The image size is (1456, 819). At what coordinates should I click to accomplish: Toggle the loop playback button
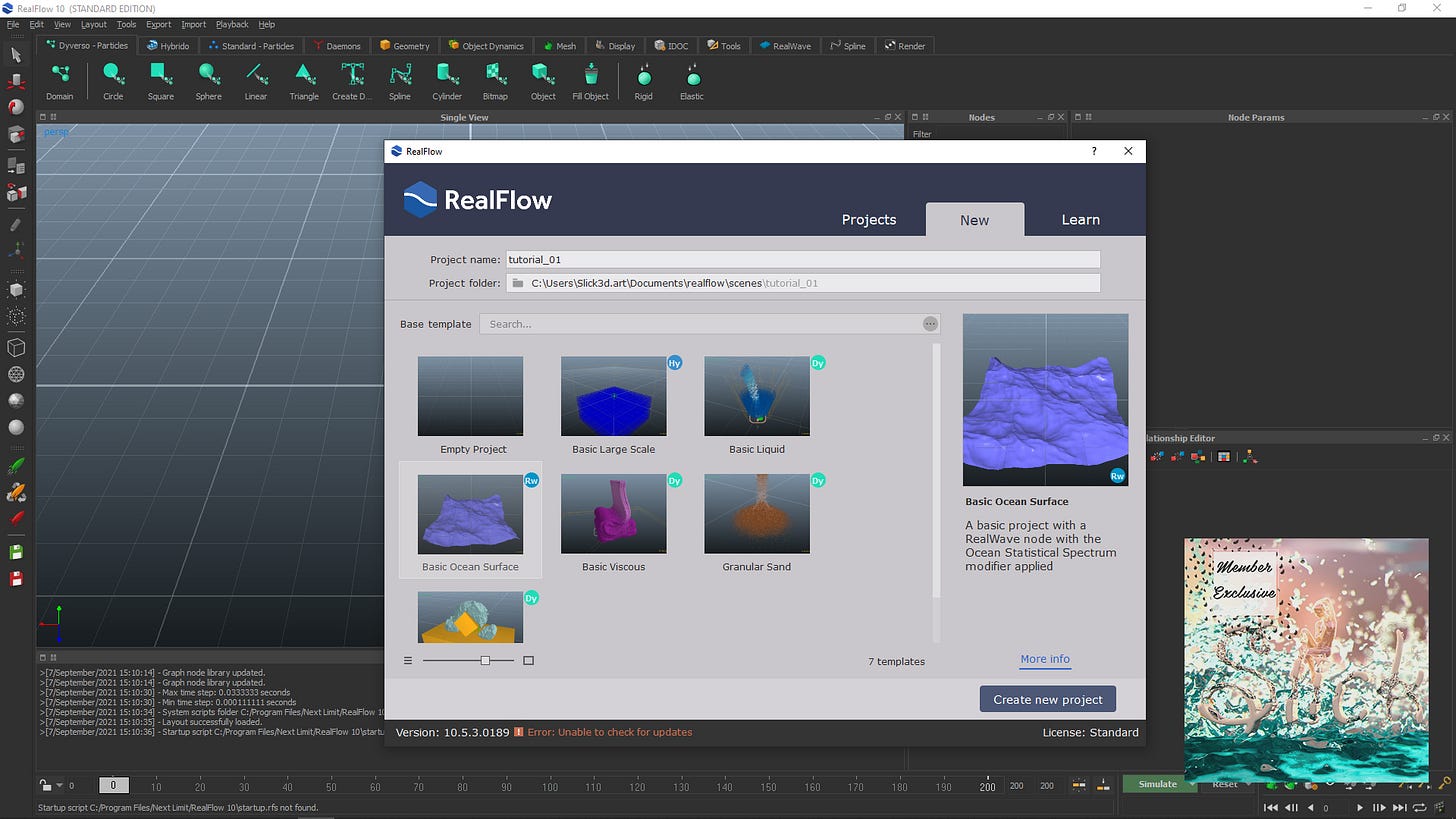tap(1420, 807)
